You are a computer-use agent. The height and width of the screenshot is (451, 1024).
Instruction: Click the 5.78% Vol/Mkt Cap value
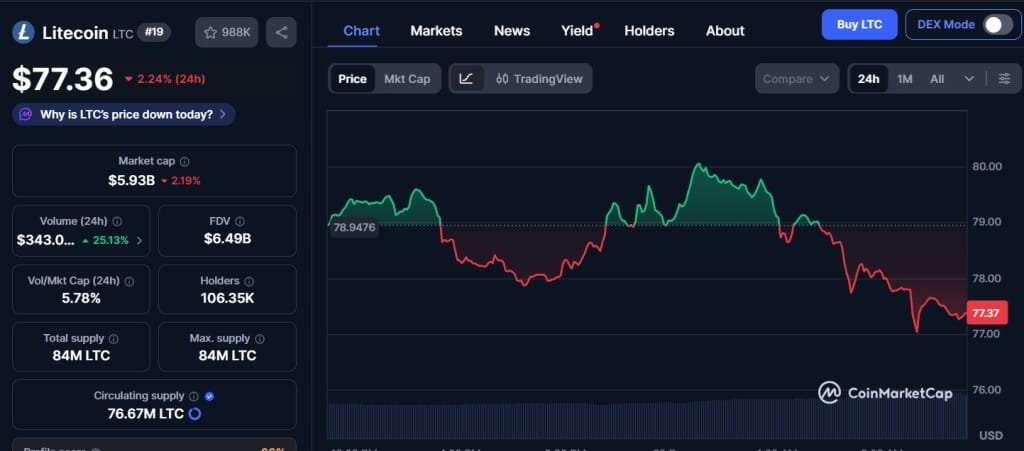point(81,298)
